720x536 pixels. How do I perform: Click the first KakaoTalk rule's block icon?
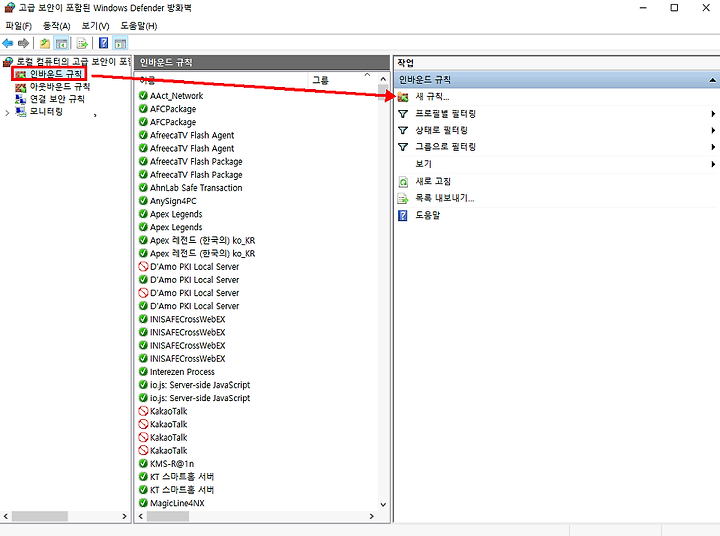pos(143,411)
